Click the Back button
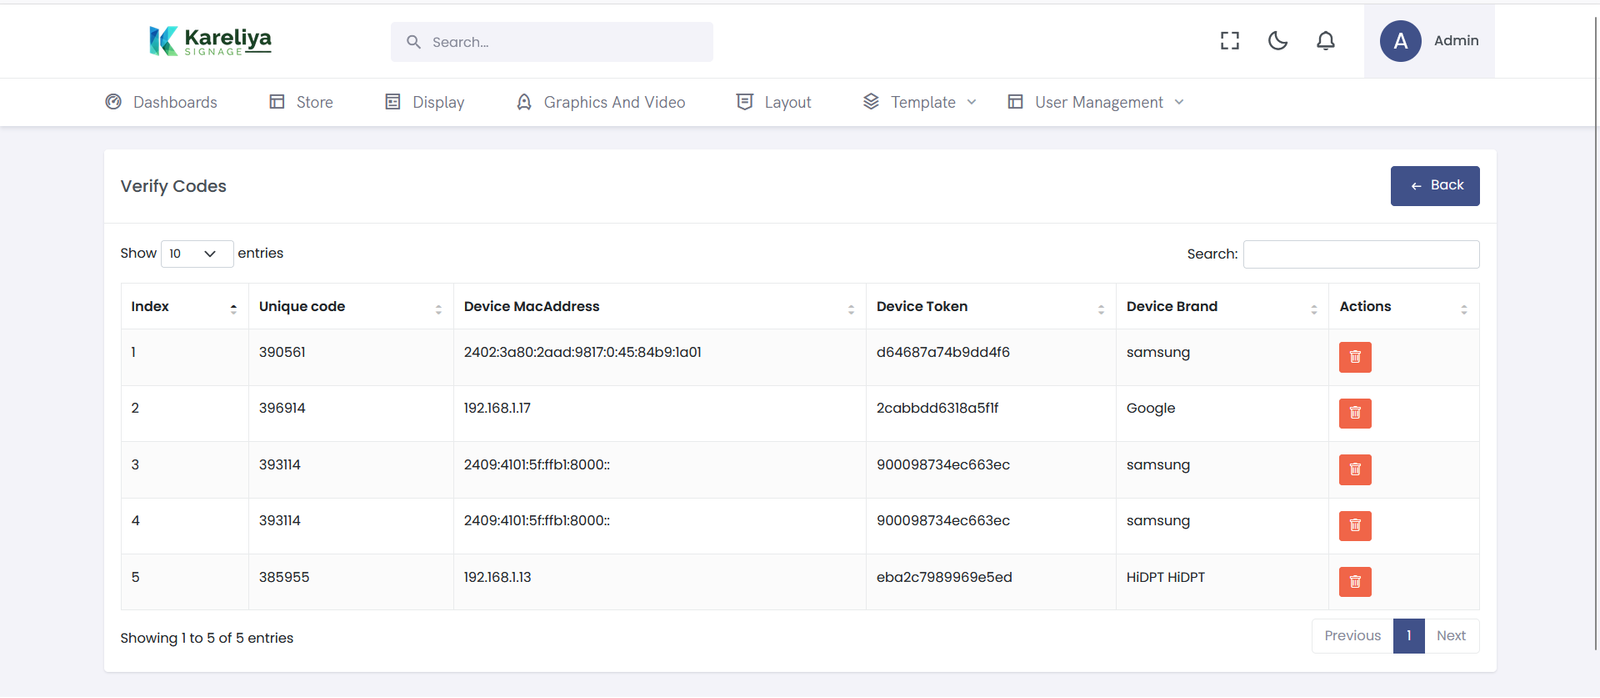Screen dimensions: 1600x698 pos(1435,186)
